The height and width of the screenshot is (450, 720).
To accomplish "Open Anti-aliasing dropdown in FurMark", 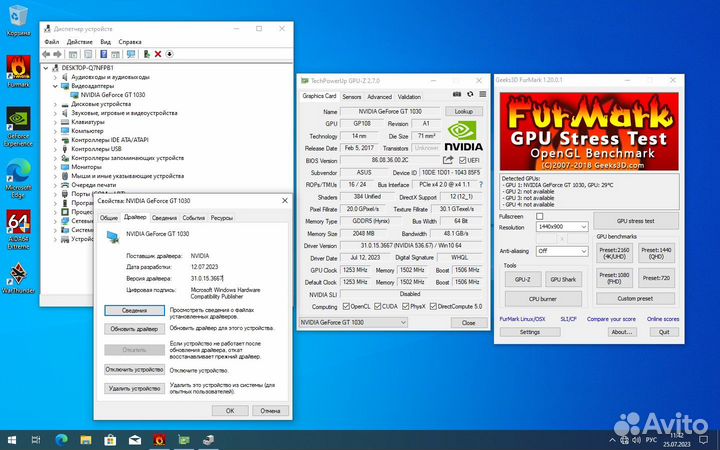I will tap(562, 251).
